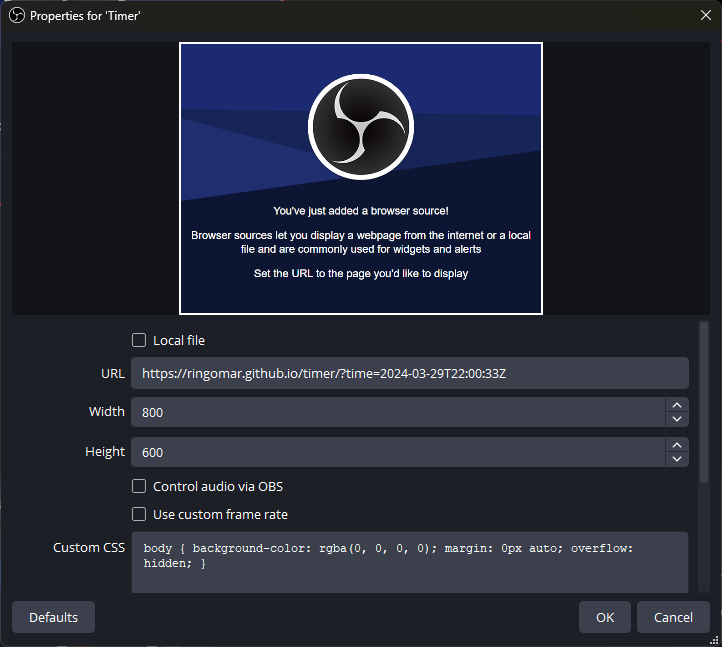Viewport: 722px width, 647px height.
Task: Increase Height with the up arrow
Action: coord(677,445)
